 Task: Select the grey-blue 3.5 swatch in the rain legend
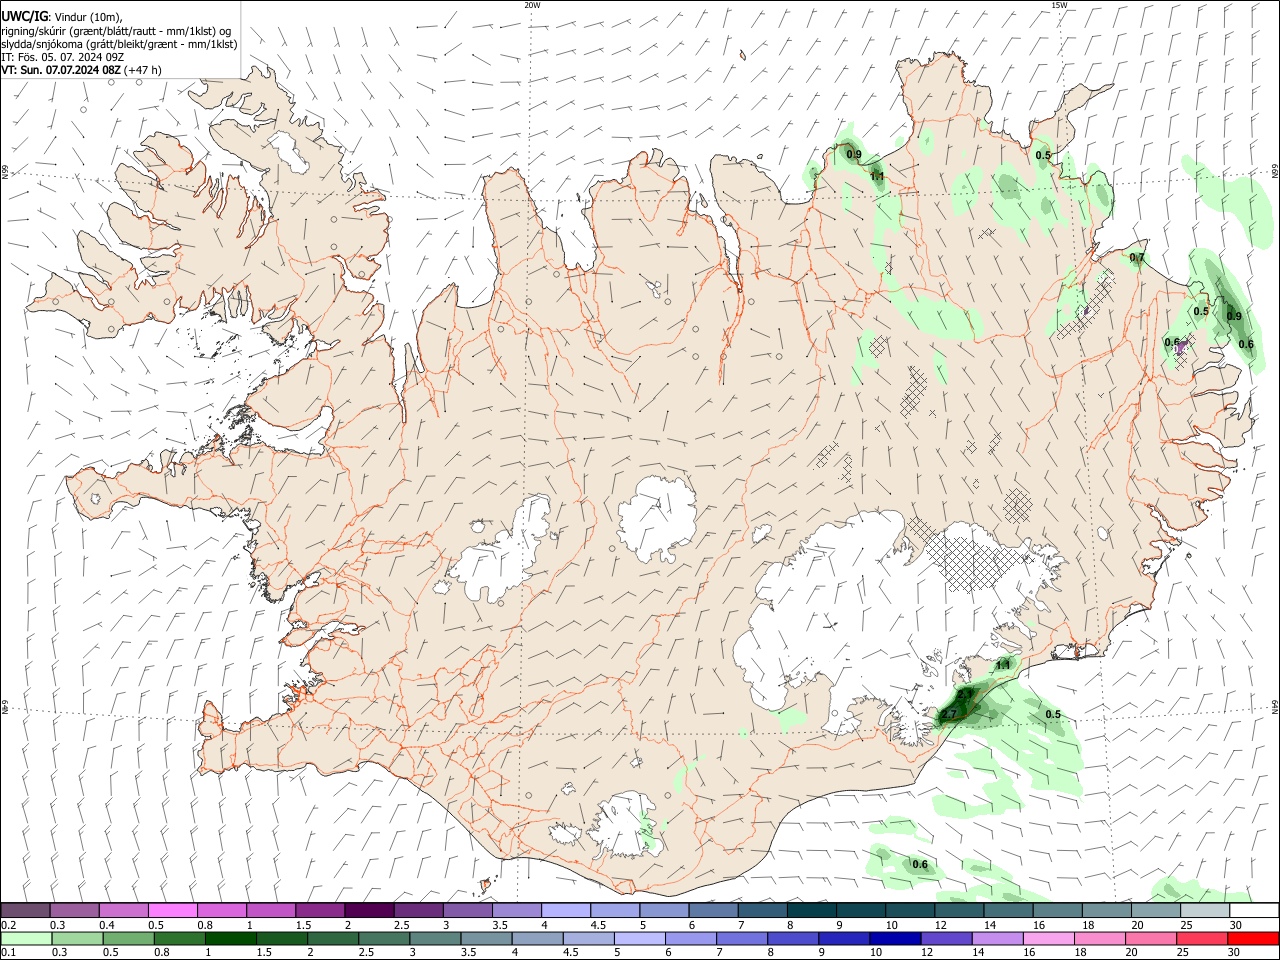485,938
